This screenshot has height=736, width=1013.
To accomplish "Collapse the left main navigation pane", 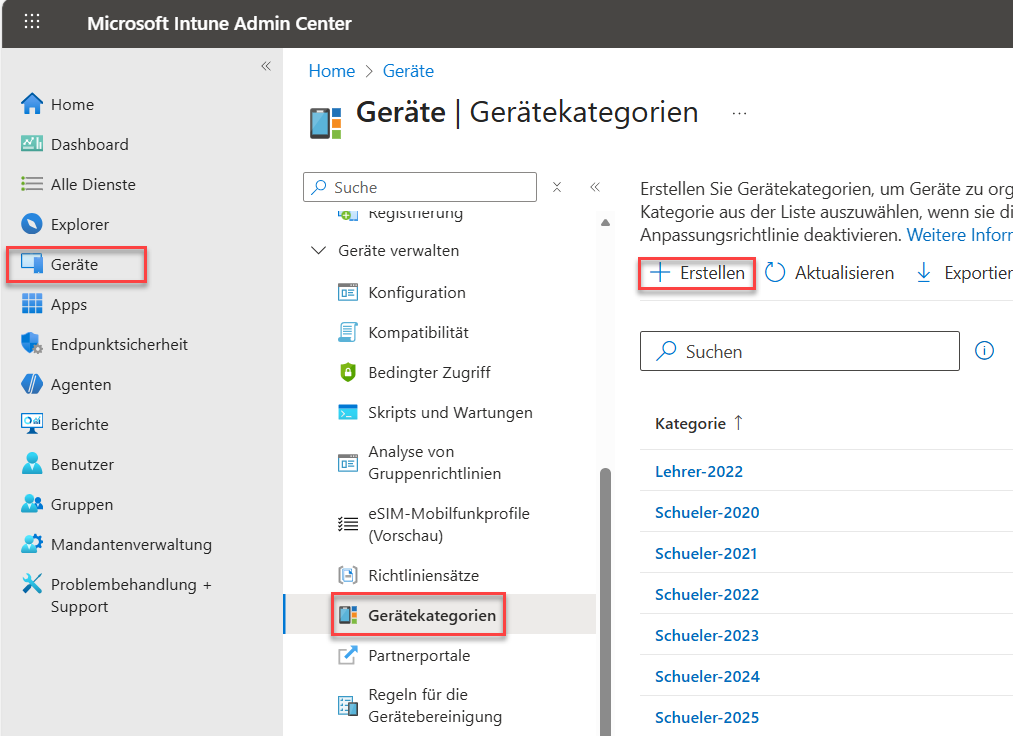I will [266, 66].
